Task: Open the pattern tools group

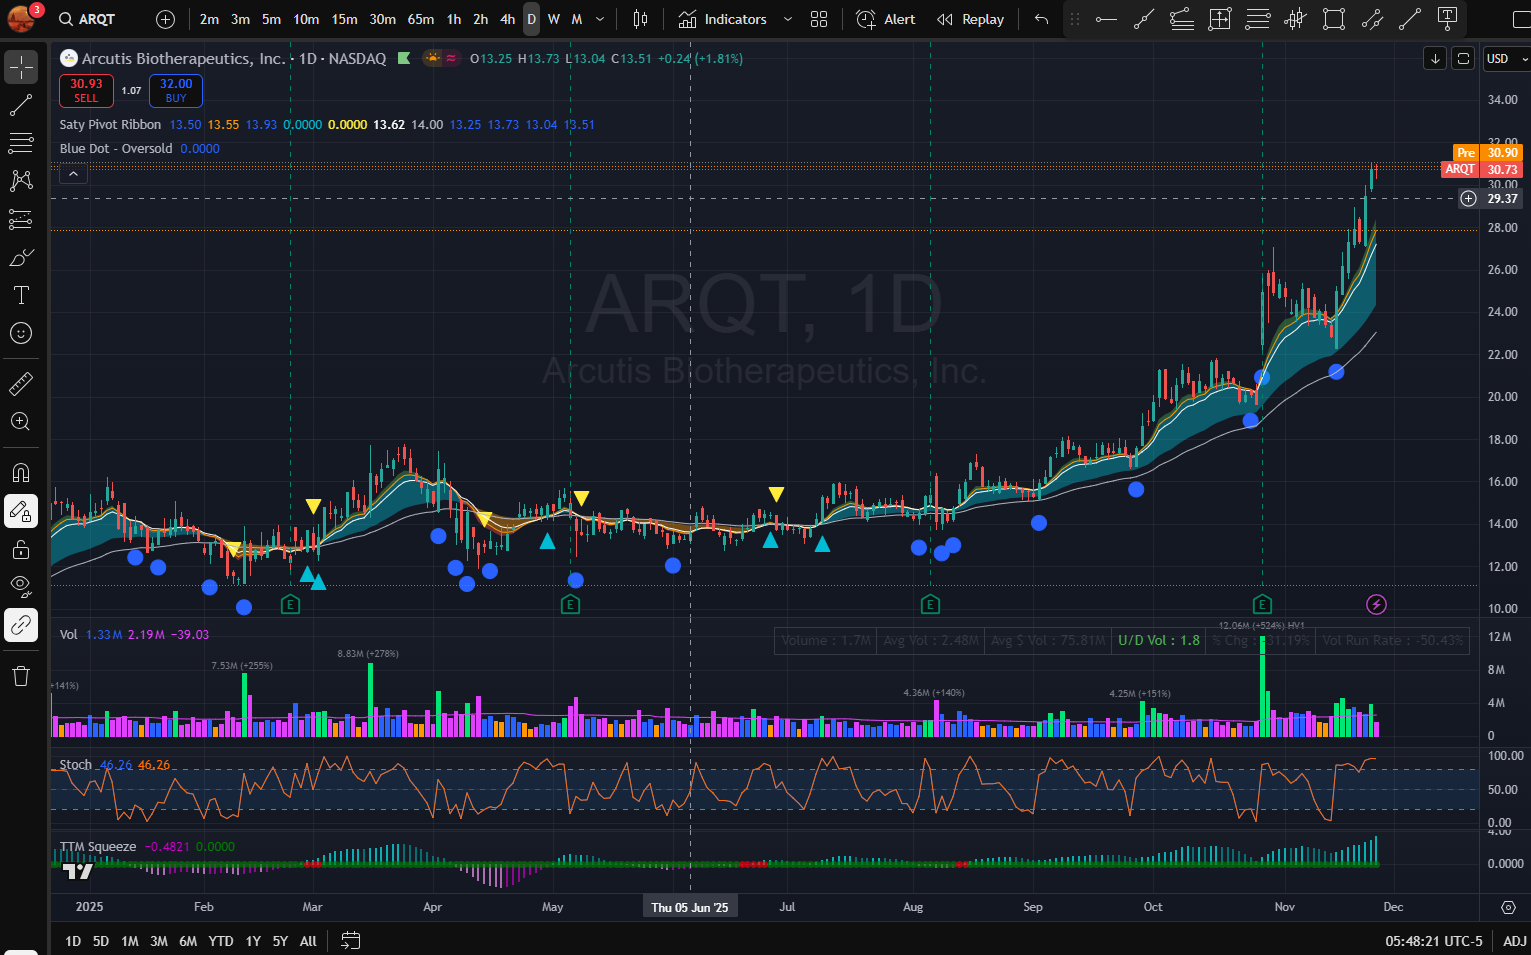Action: (x=21, y=181)
